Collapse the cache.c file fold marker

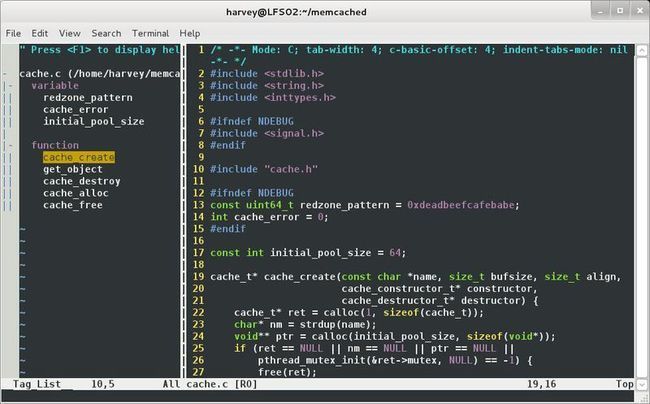tap(5, 74)
